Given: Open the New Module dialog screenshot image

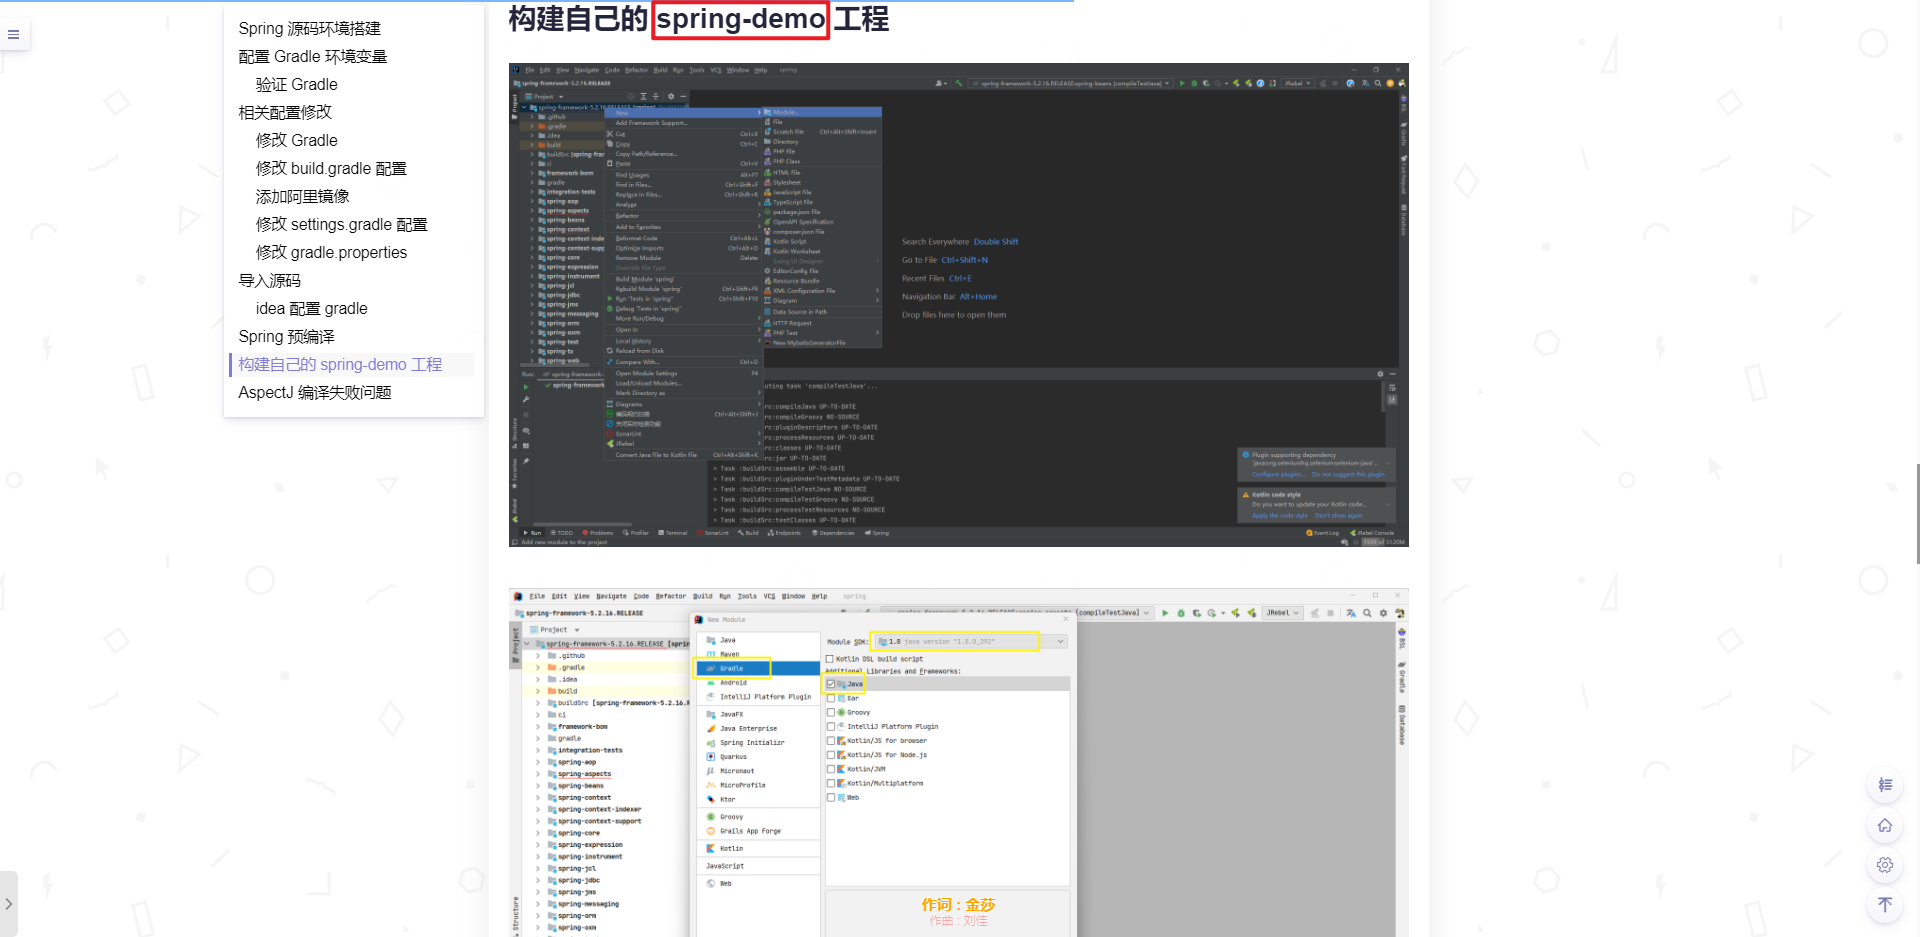Looking at the screenshot, I should point(958,762).
